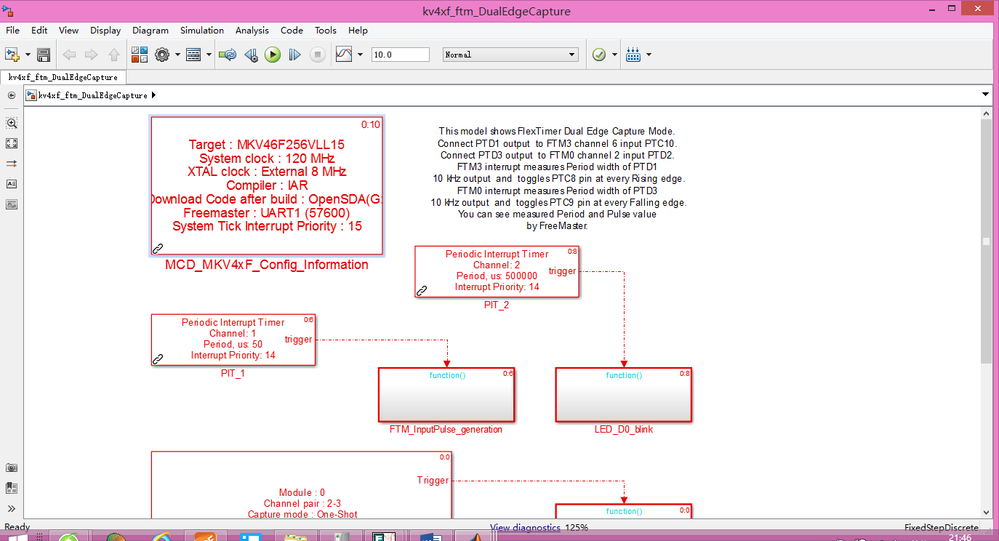Select the kv4xf_ftm_DualEdgeCapture tab

click(x=63, y=77)
